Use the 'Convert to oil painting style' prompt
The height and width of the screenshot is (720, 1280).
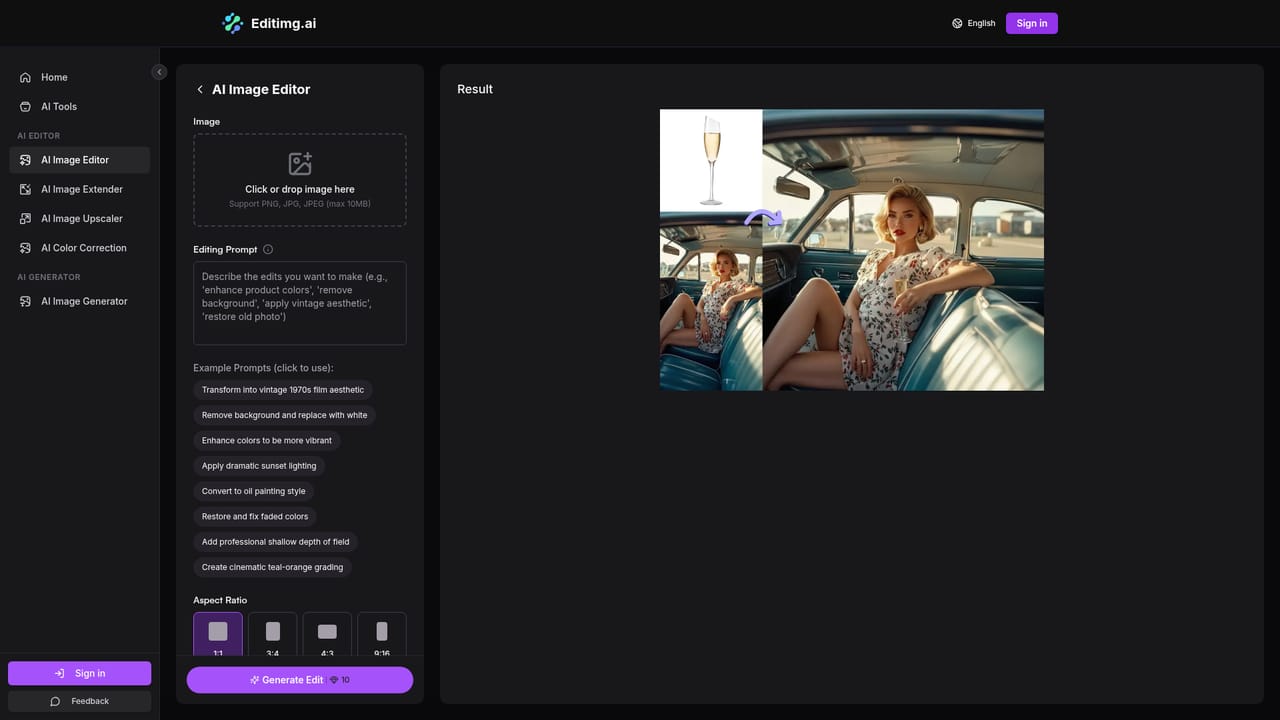tap(254, 491)
